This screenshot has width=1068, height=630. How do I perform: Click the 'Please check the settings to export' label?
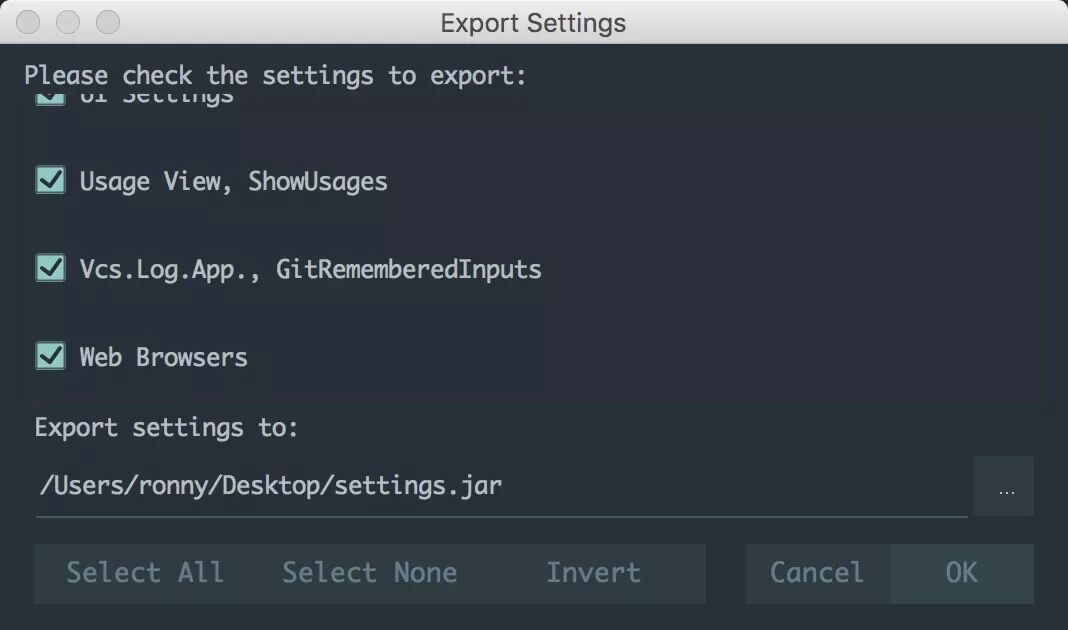pyautogui.click(x=275, y=76)
